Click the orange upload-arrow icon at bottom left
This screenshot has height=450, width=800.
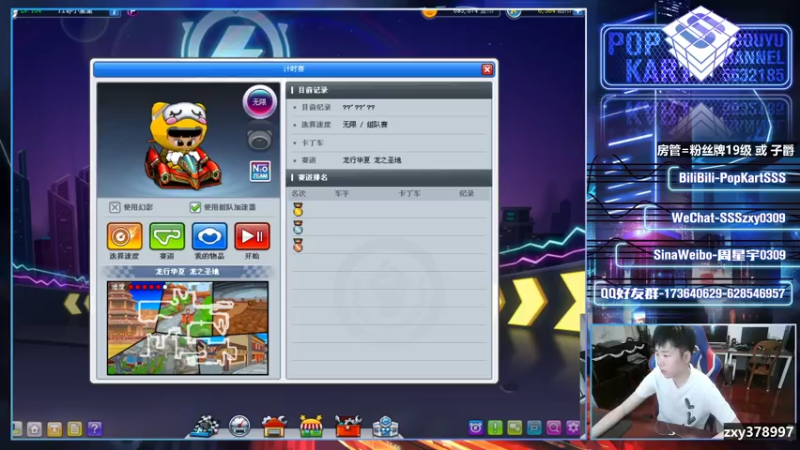(55, 429)
